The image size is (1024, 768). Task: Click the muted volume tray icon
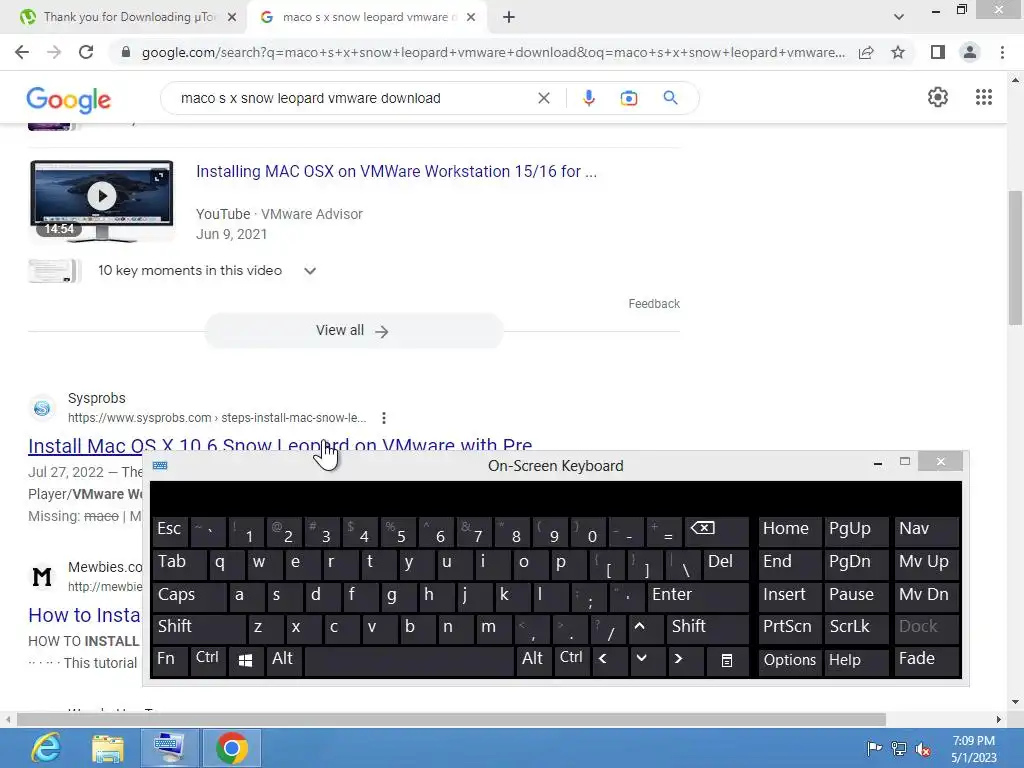(923, 748)
